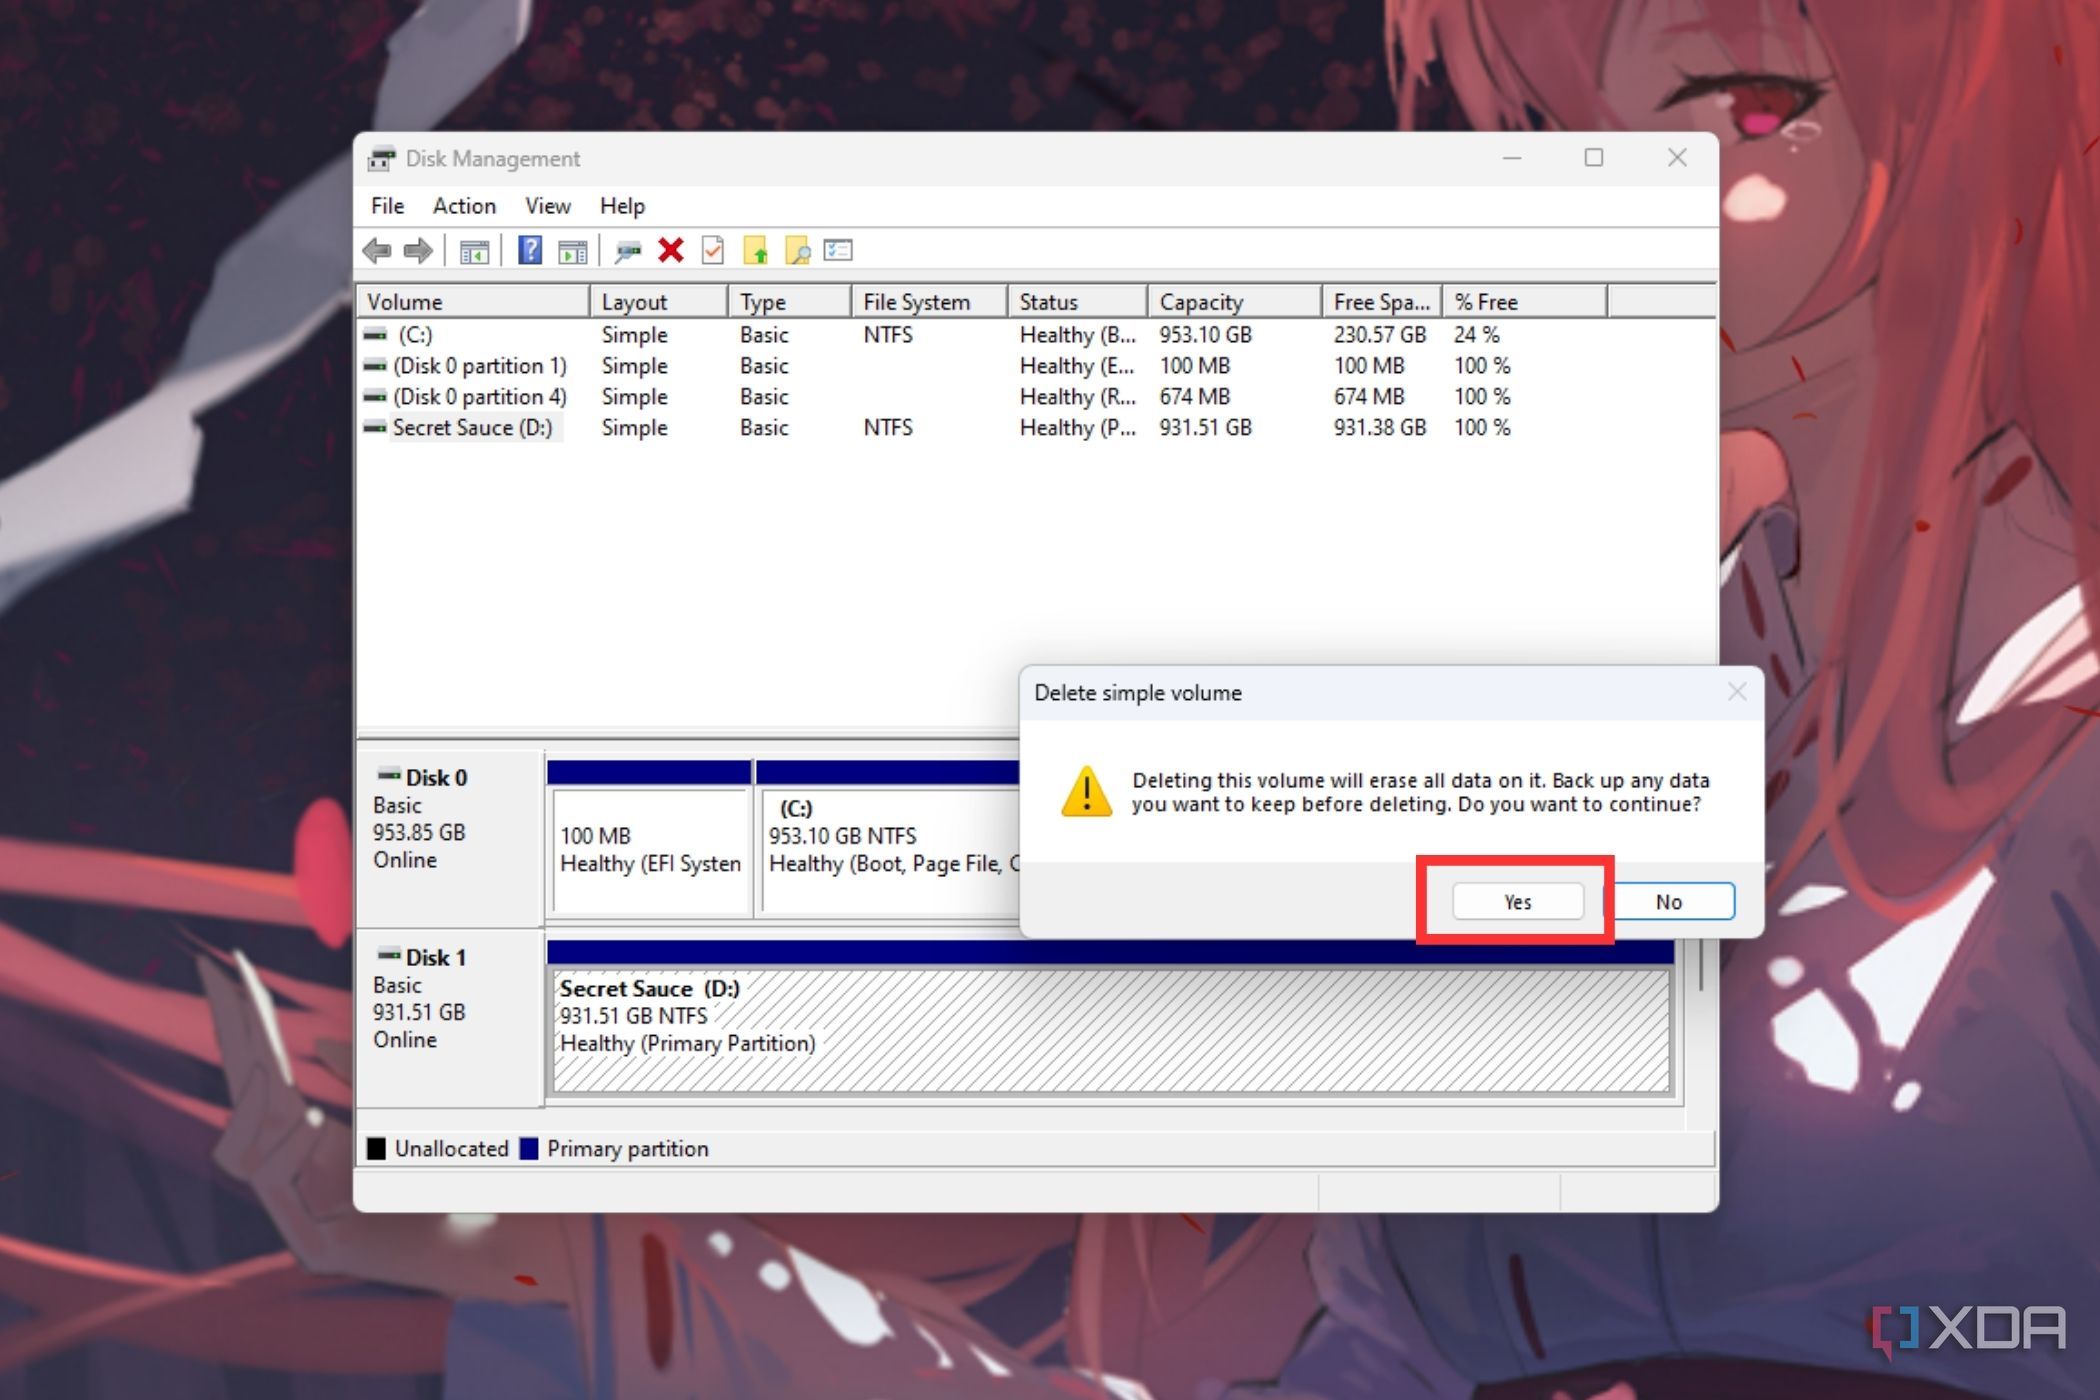Delete the volume using the red X icon
Screen dimensions: 2100x1400
click(669, 251)
